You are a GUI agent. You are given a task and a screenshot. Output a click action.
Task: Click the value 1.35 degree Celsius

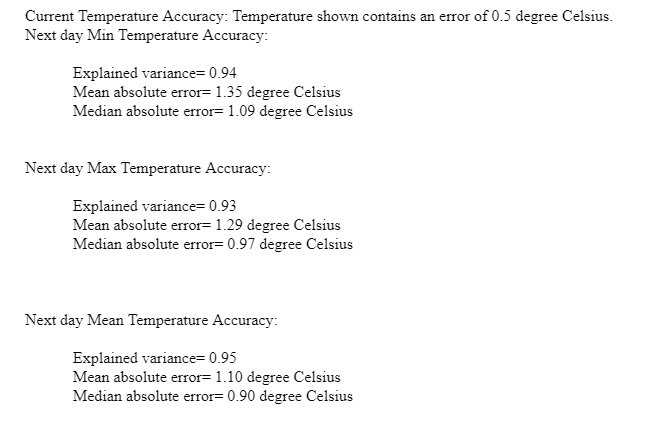pos(278,92)
